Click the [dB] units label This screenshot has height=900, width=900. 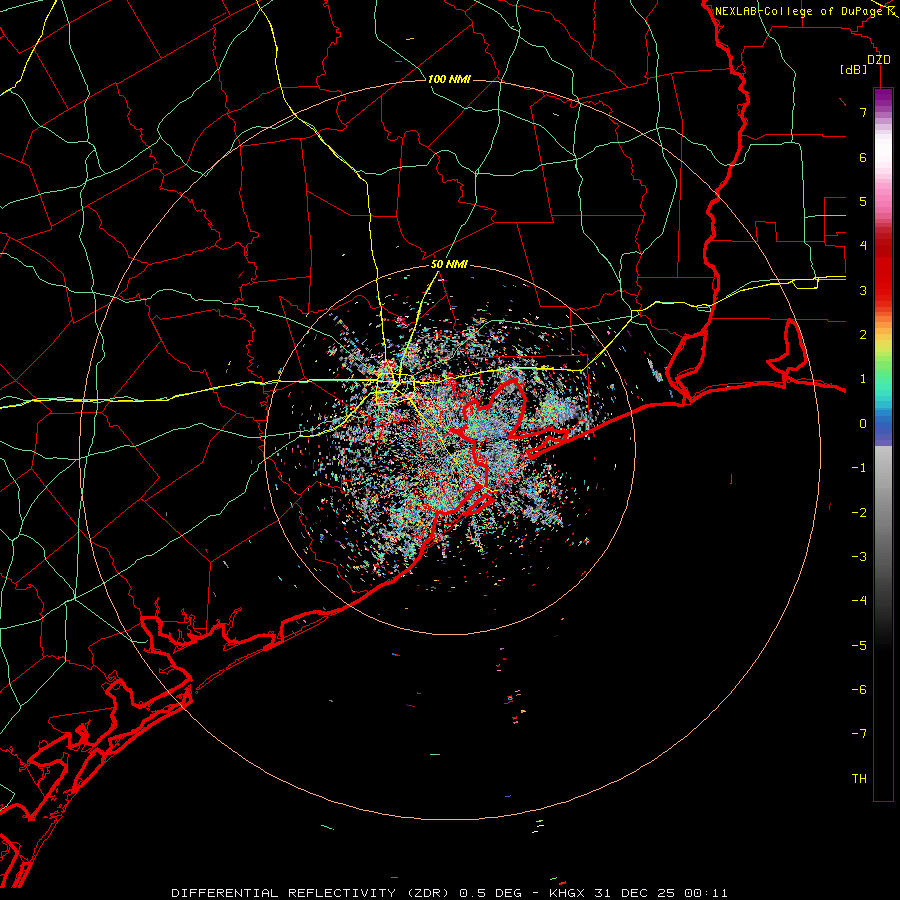tap(854, 69)
